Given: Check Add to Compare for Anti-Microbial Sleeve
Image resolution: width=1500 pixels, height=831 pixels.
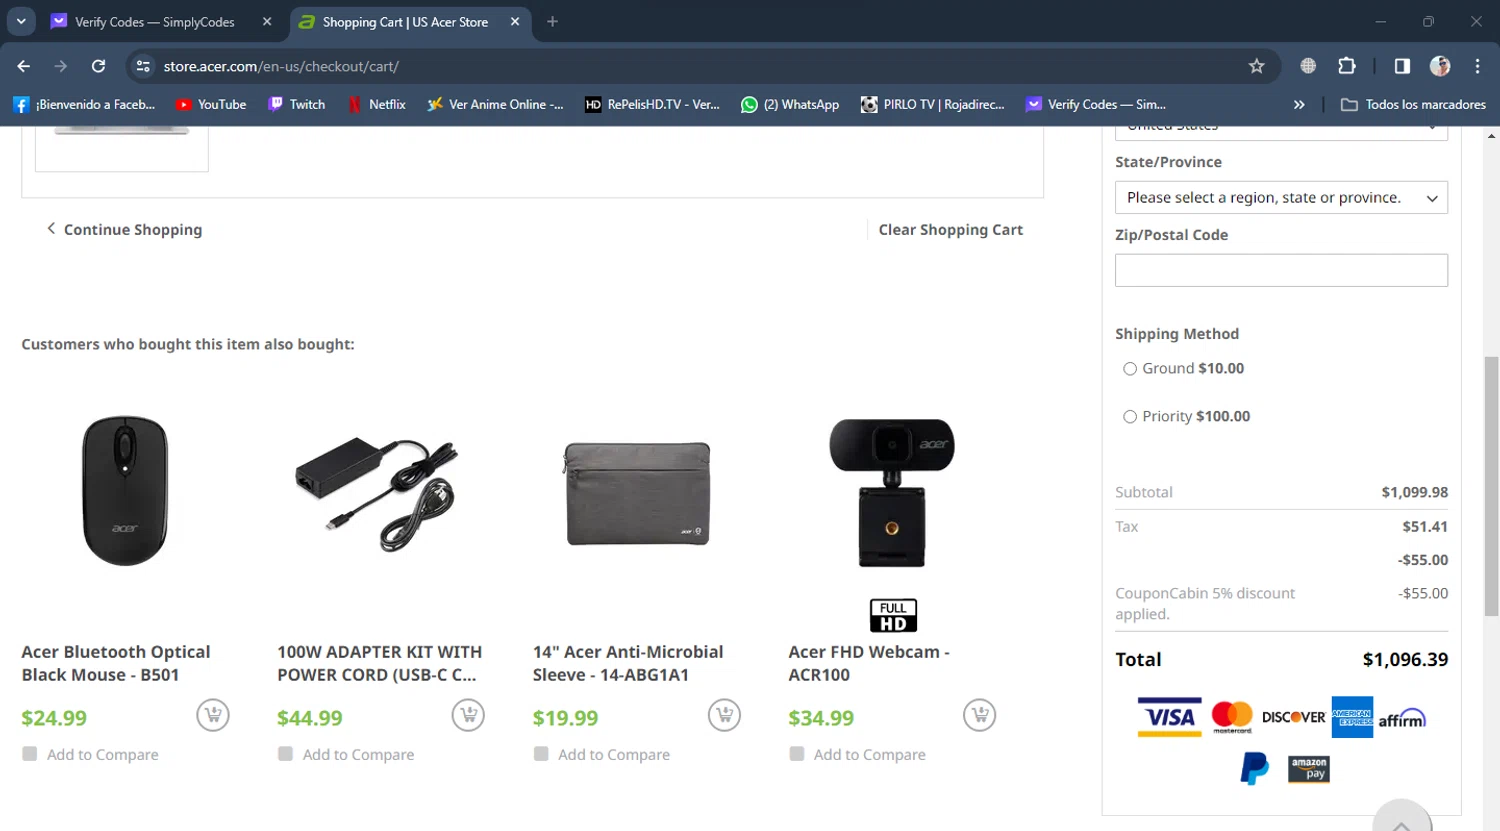Looking at the screenshot, I should coord(541,754).
